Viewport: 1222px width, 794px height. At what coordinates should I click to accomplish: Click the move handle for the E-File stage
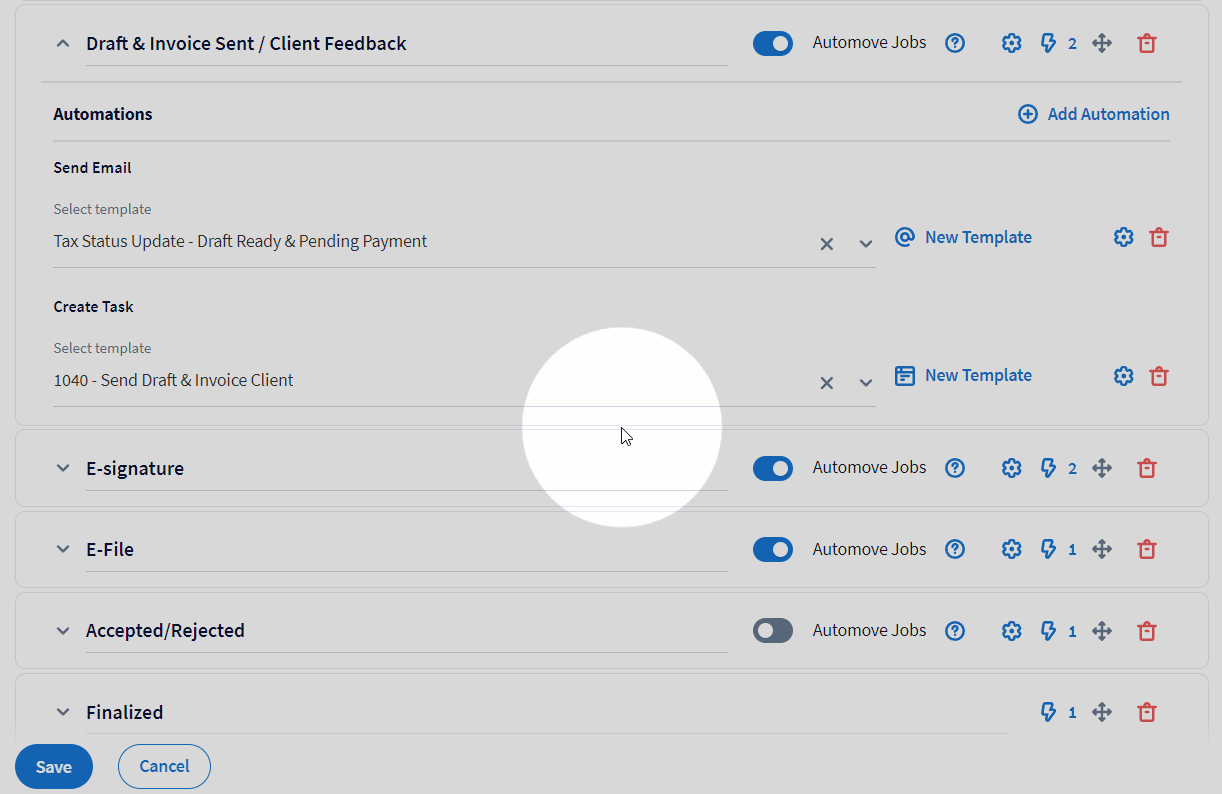point(1101,548)
